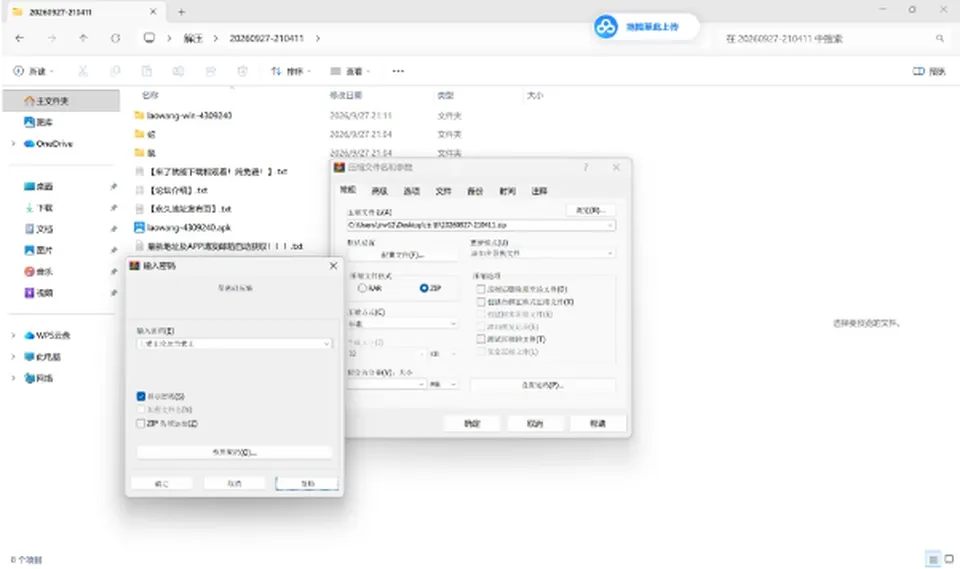Open WPS cloud drive in the sidebar
The height and width of the screenshot is (569, 960).
(47, 335)
